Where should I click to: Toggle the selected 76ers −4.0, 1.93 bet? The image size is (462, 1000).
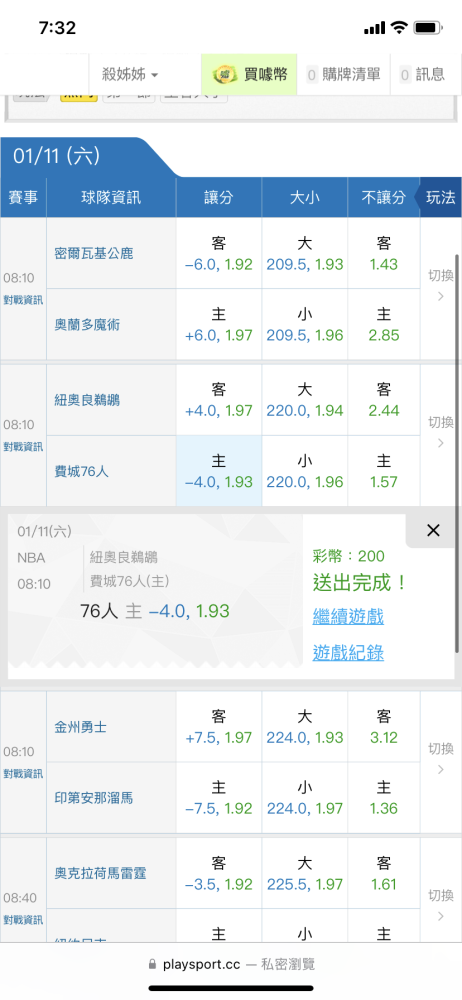[218, 471]
